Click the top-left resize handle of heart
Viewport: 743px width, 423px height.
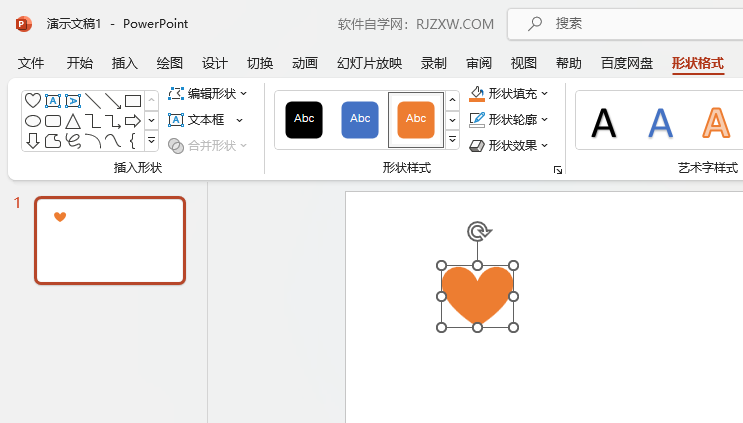[441, 266]
